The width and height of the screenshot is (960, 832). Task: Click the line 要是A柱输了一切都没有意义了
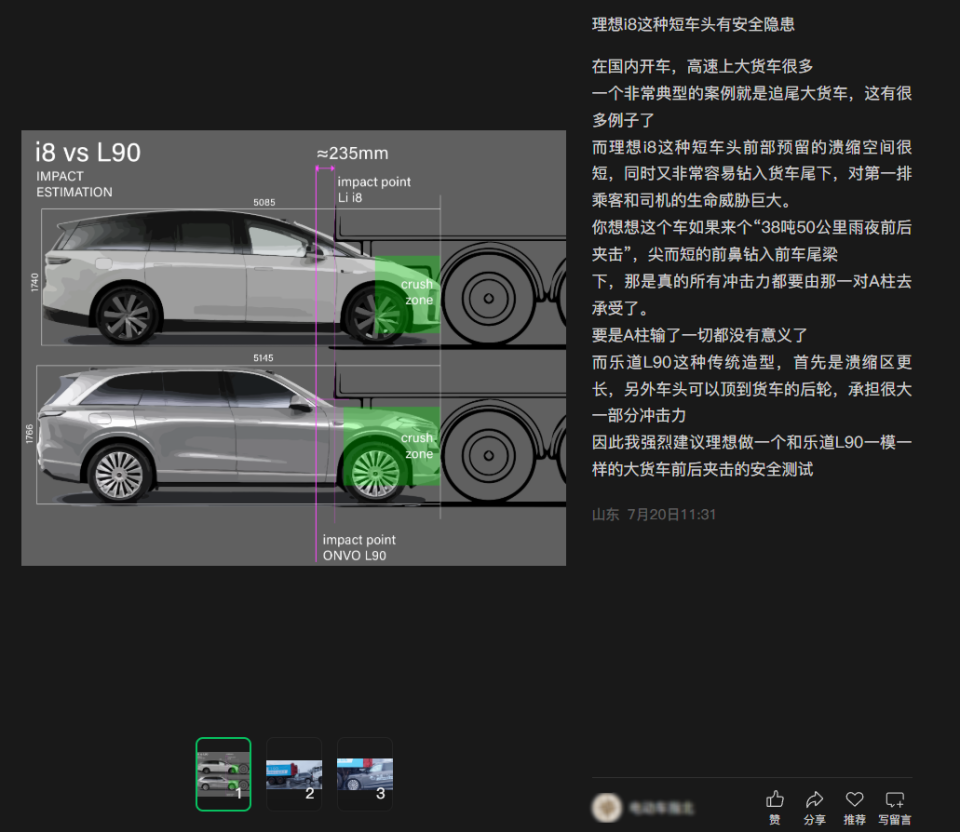pos(699,335)
